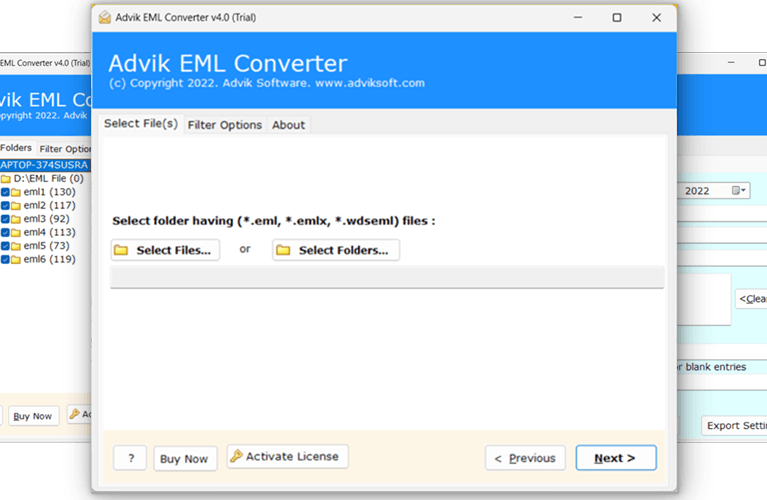Click the eml6 folder icon in tree
Viewport: 767px width, 500px height.
(x=16, y=259)
